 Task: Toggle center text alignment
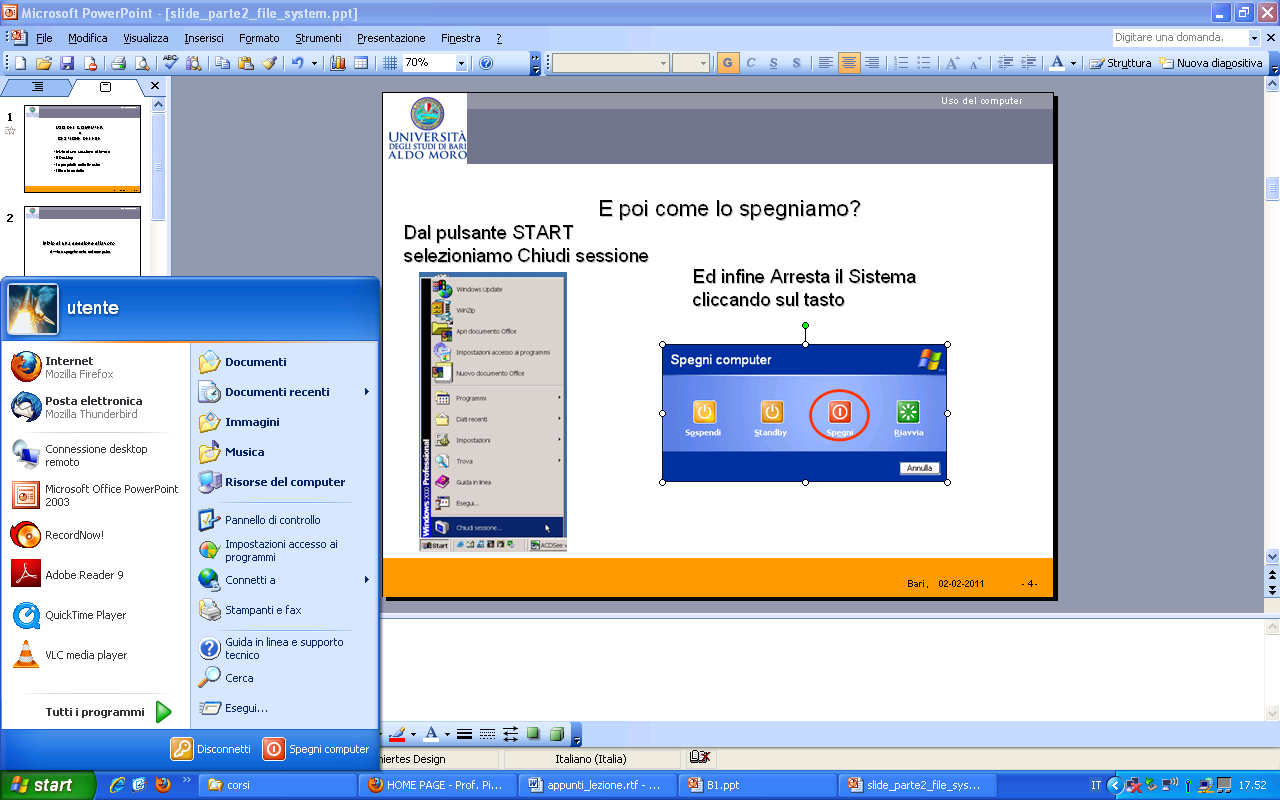coord(849,63)
